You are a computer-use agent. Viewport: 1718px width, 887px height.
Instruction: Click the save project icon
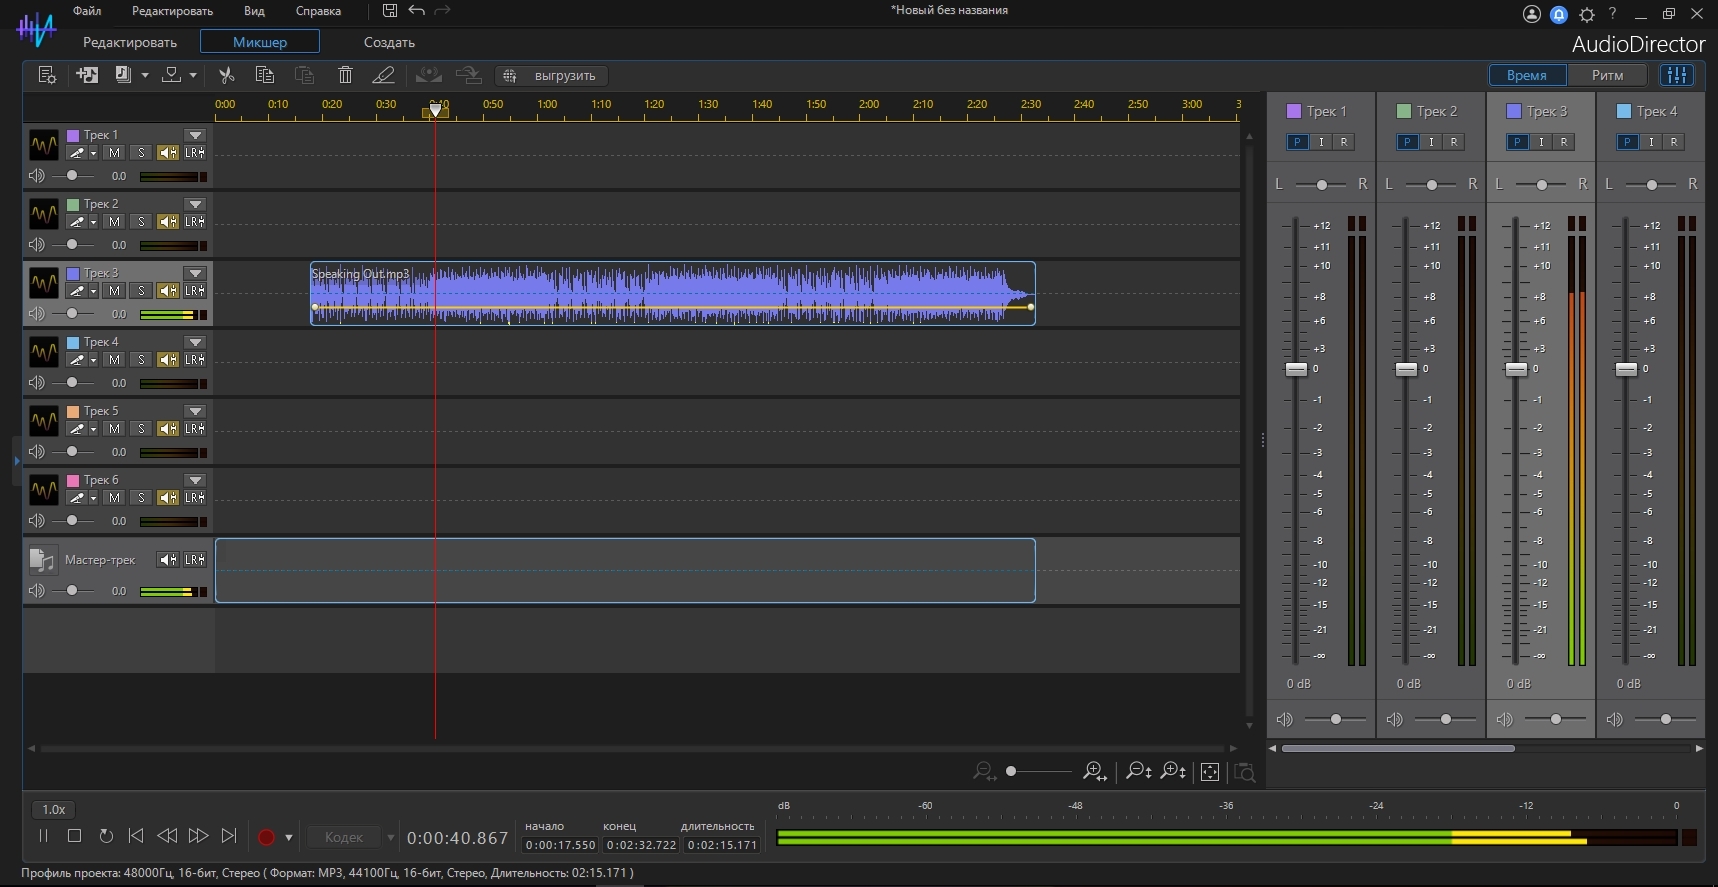(390, 11)
